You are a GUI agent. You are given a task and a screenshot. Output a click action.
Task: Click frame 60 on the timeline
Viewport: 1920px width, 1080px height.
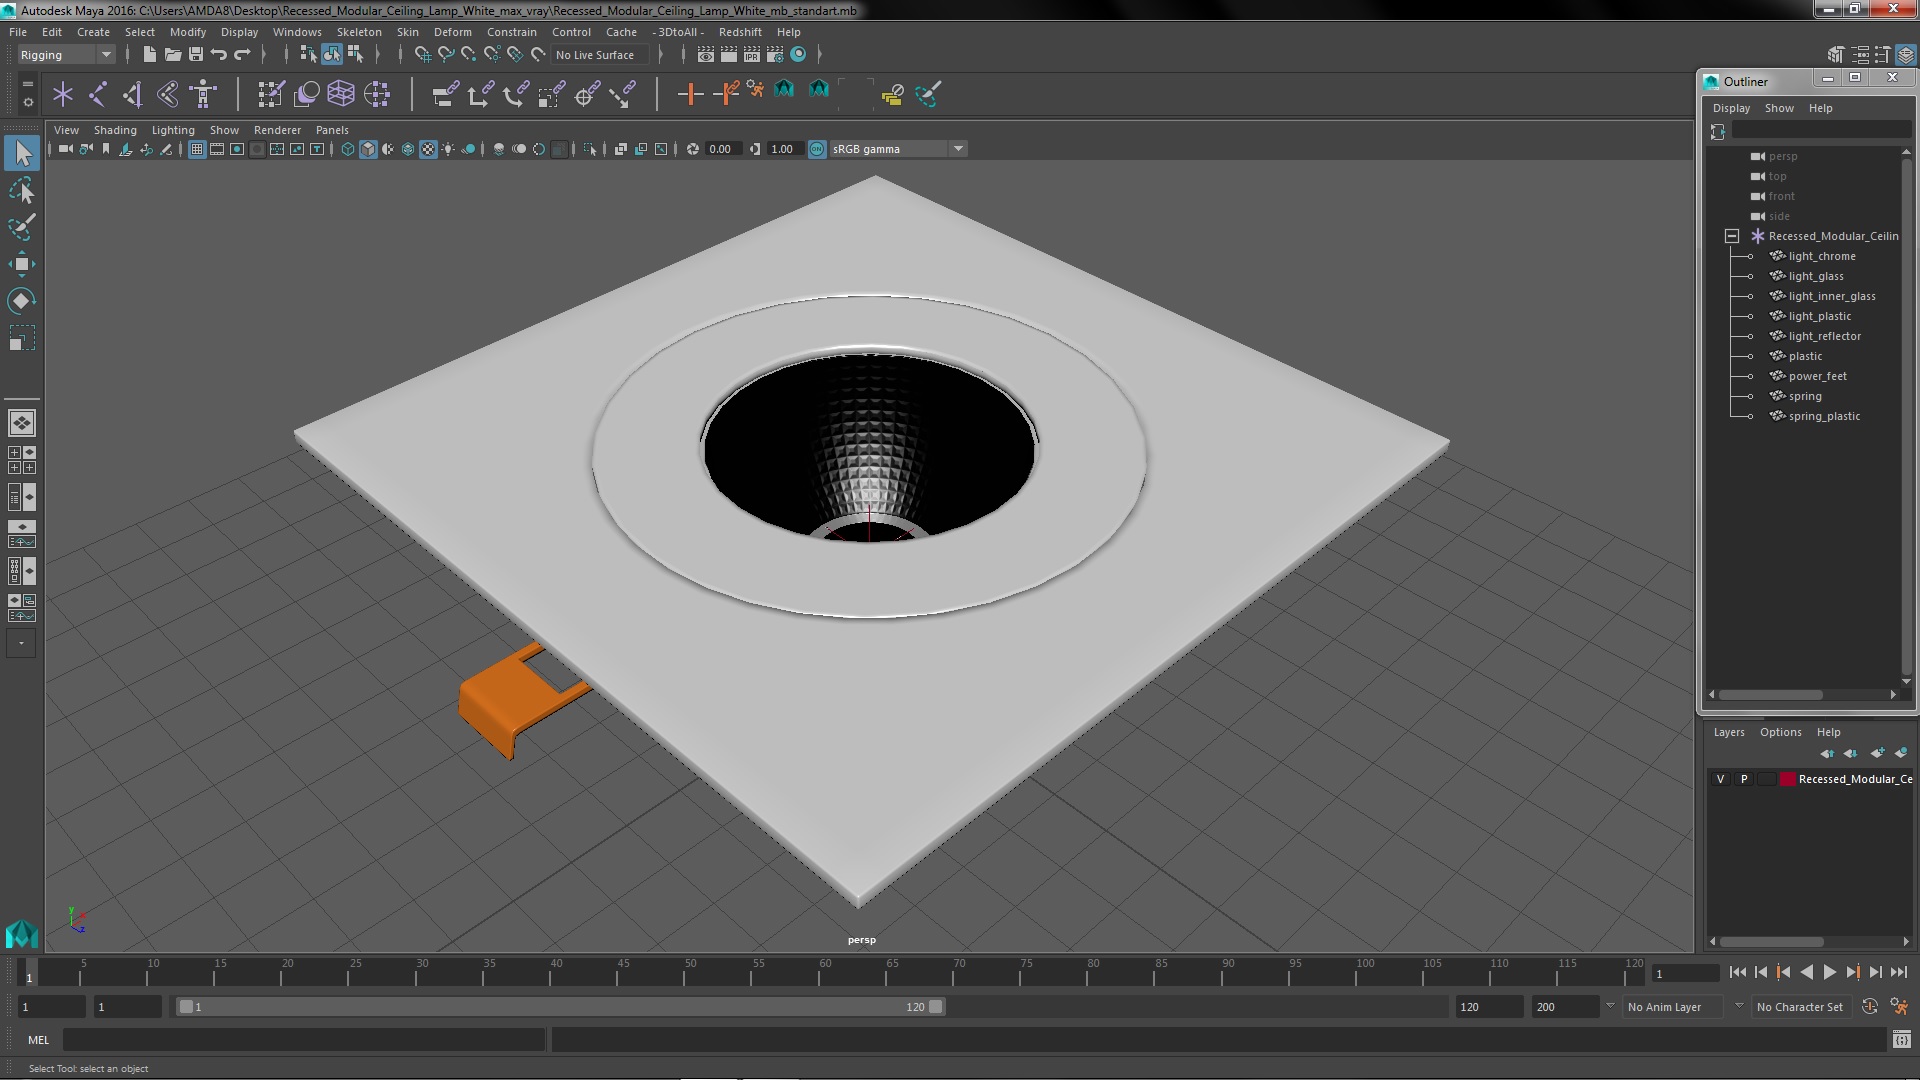[825, 972]
